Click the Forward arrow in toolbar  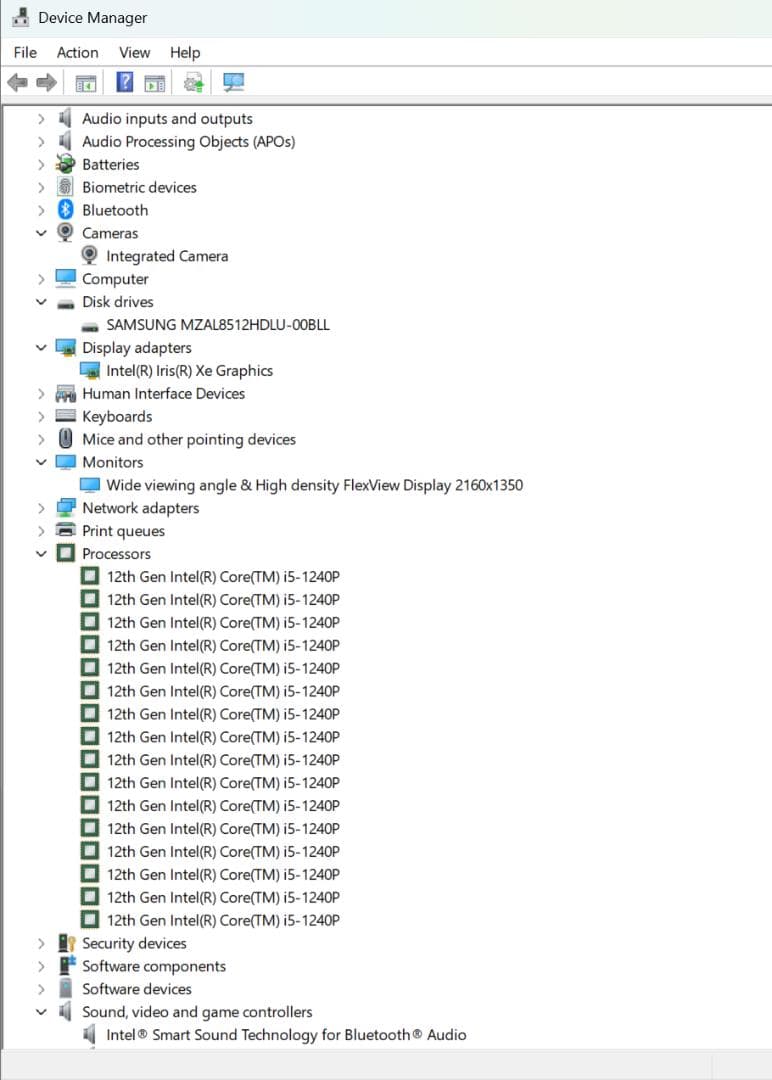(46, 83)
